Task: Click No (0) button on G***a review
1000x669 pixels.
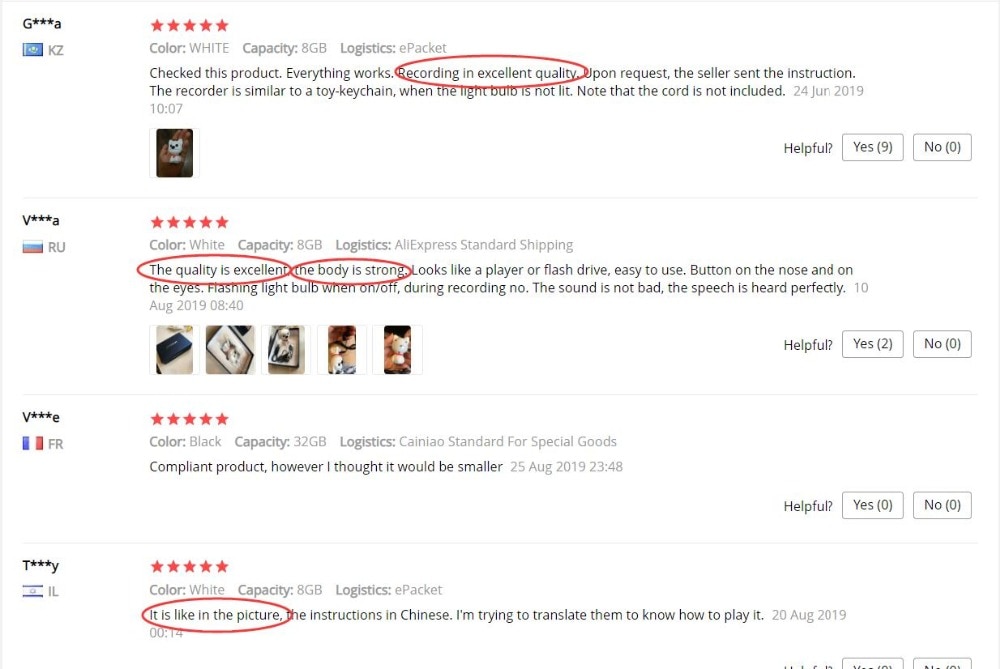Action: tap(942, 147)
